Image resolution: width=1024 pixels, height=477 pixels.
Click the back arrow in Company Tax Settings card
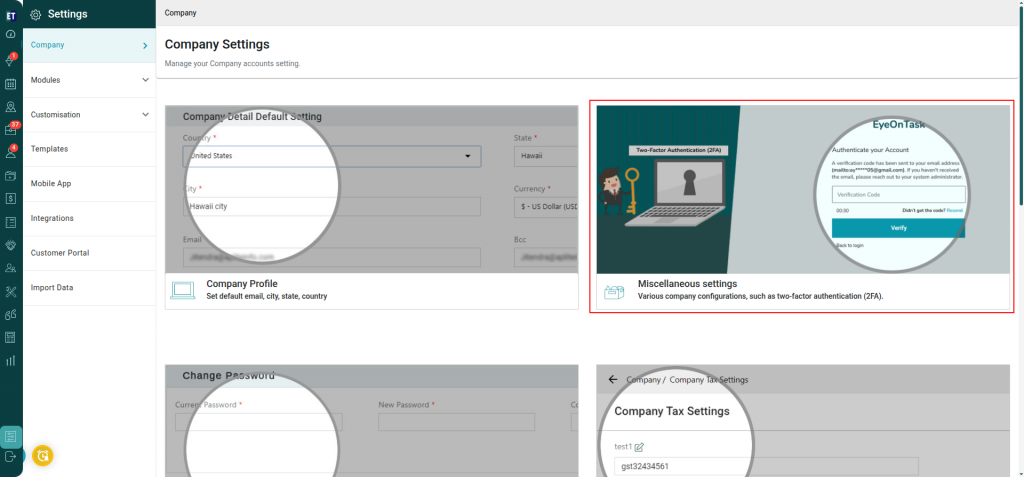click(613, 379)
